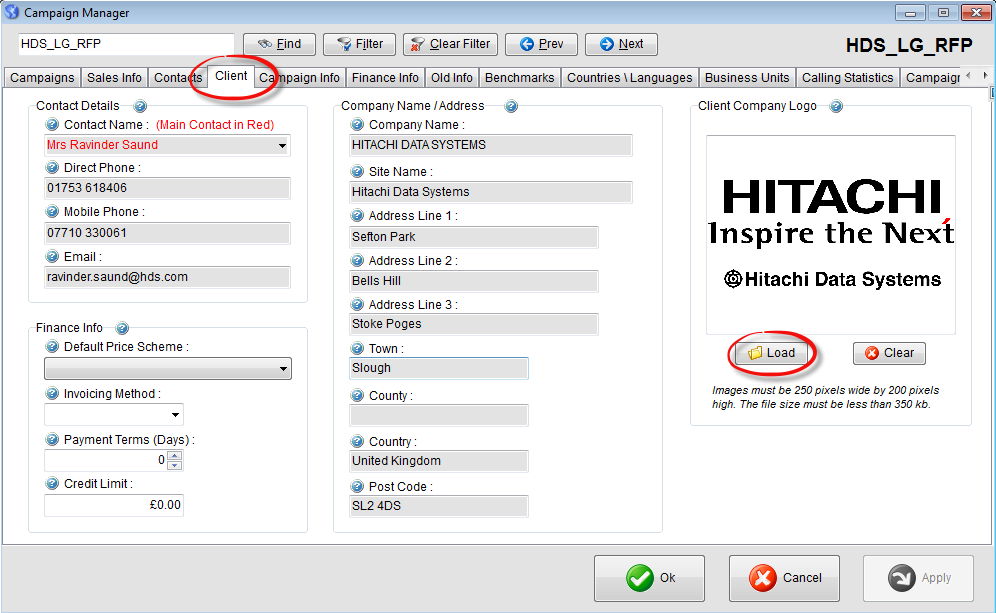
Task: Decrease Payment Terms days with down arrow
Action: click(175, 465)
